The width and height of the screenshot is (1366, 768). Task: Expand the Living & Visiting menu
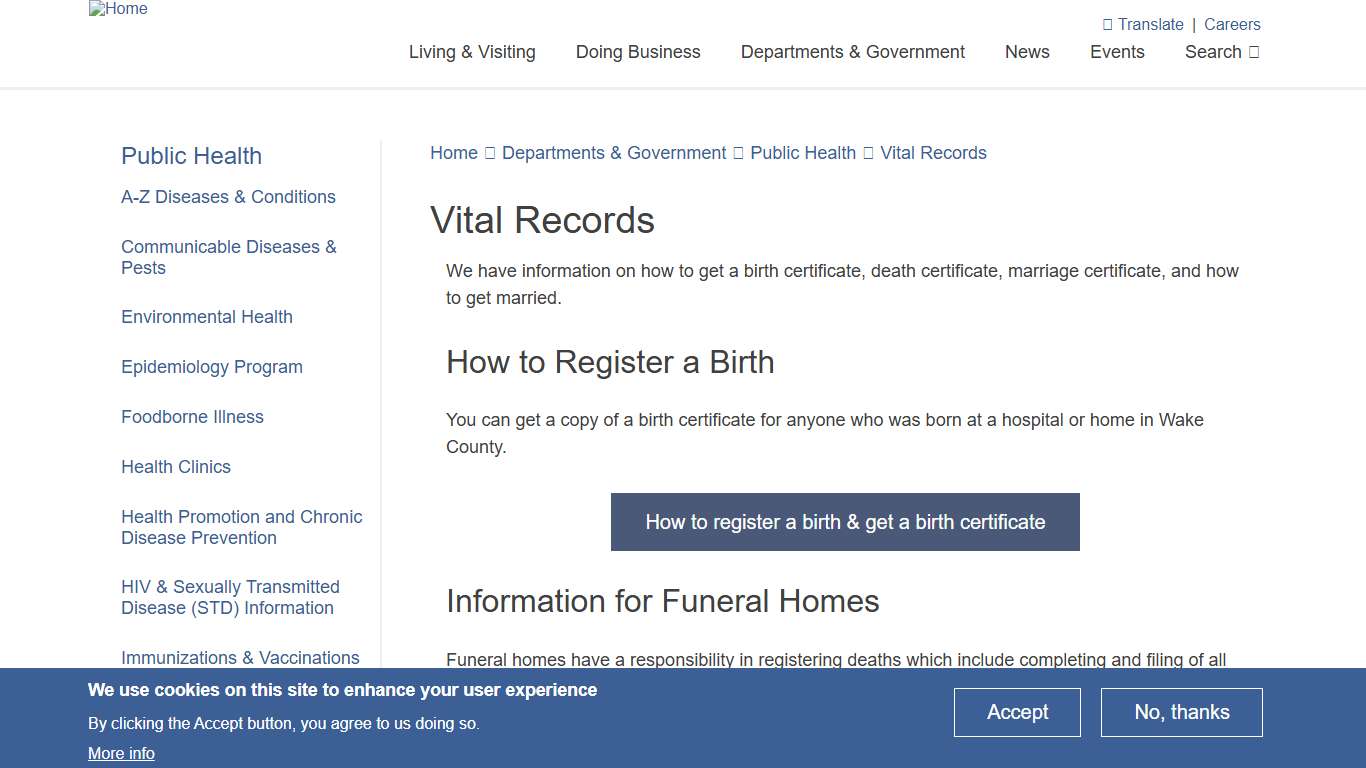point(471,52)
